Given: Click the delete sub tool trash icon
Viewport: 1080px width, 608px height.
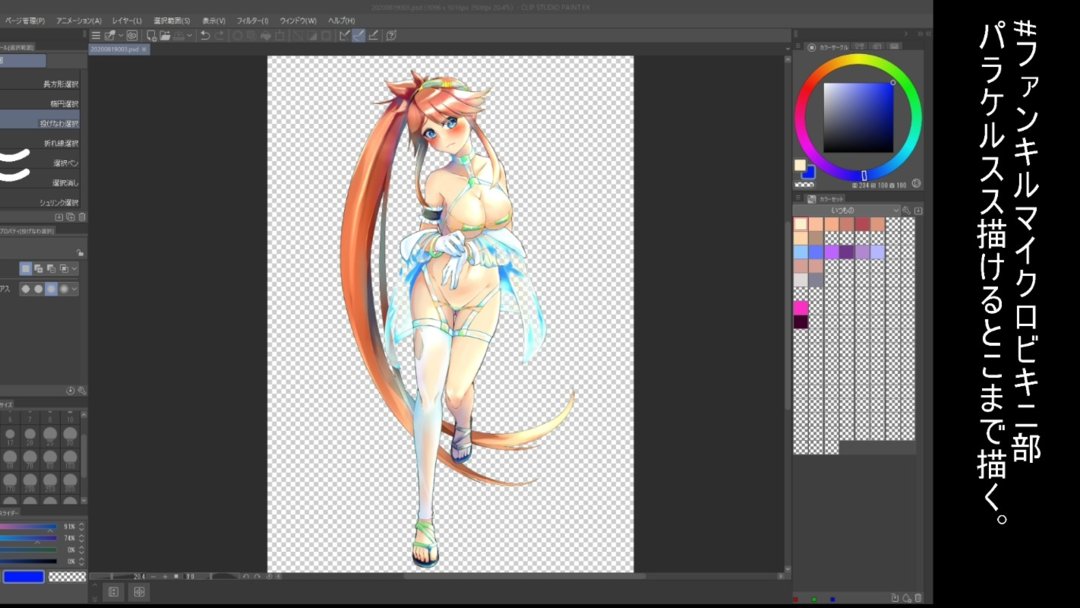Looking at the screenshot, I should point(82,217).
